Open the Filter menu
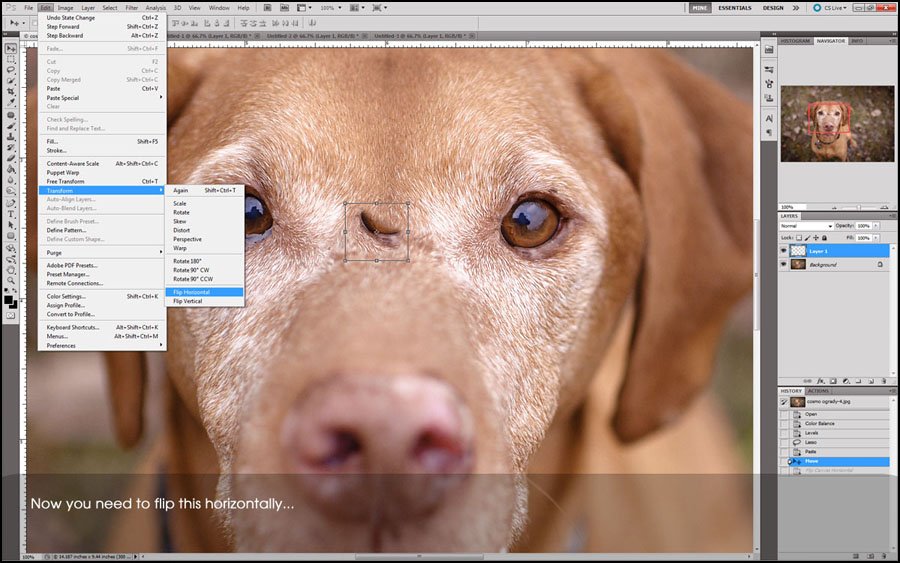Viewport: 900px width, 563px height. (x=131, y=8)
